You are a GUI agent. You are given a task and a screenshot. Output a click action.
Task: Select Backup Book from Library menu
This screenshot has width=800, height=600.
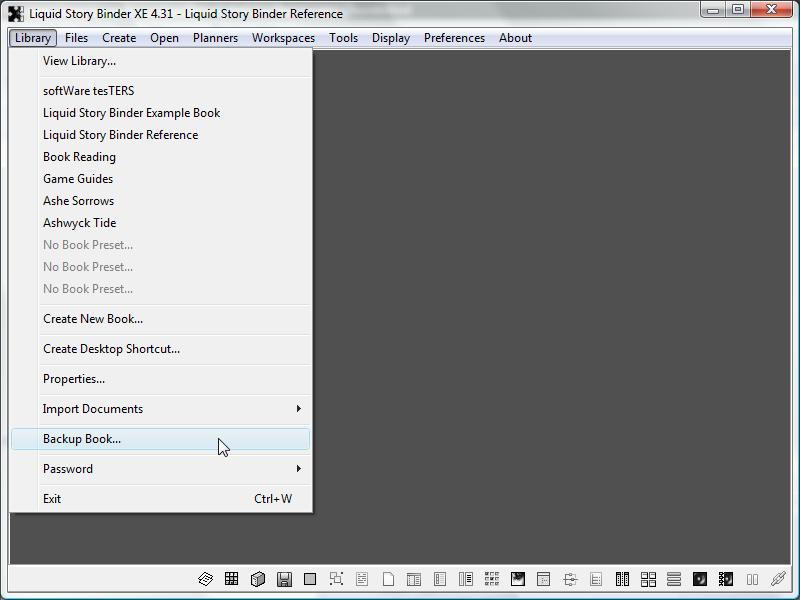[x=82, y=439]
